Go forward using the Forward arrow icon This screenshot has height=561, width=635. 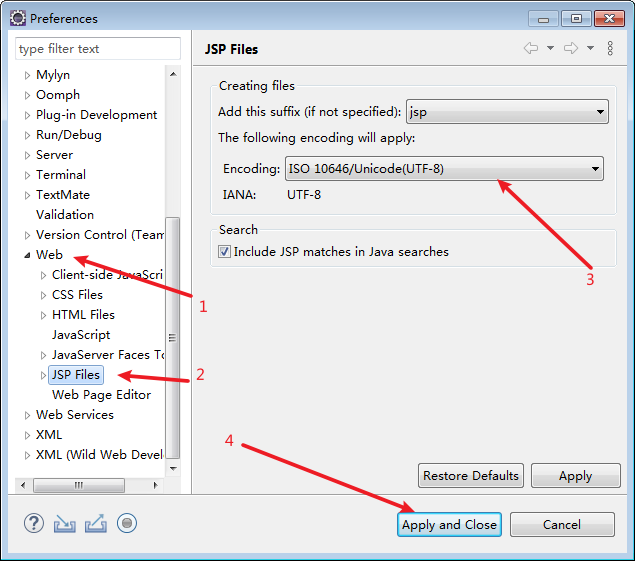[x=571, y=48]
